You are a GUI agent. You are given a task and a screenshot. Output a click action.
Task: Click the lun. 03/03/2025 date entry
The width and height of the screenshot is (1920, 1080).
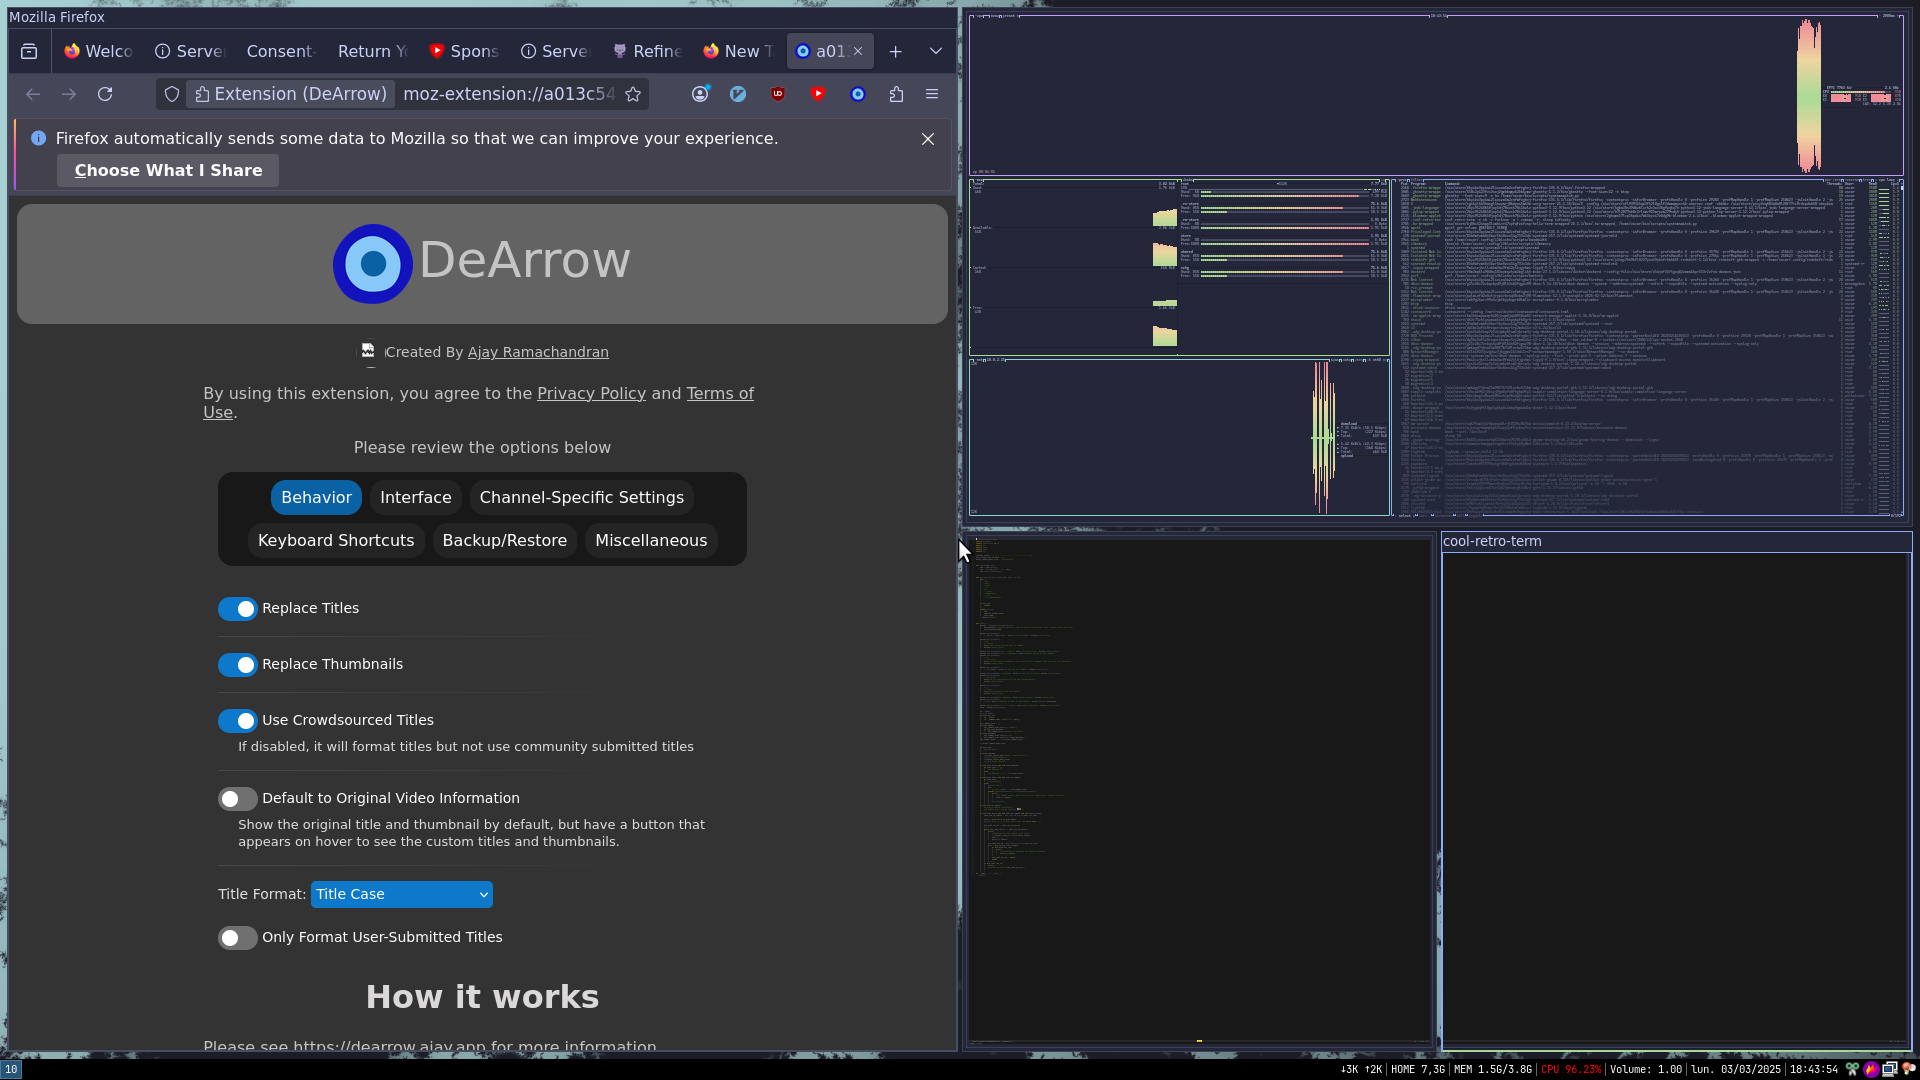point(1736,1069)
